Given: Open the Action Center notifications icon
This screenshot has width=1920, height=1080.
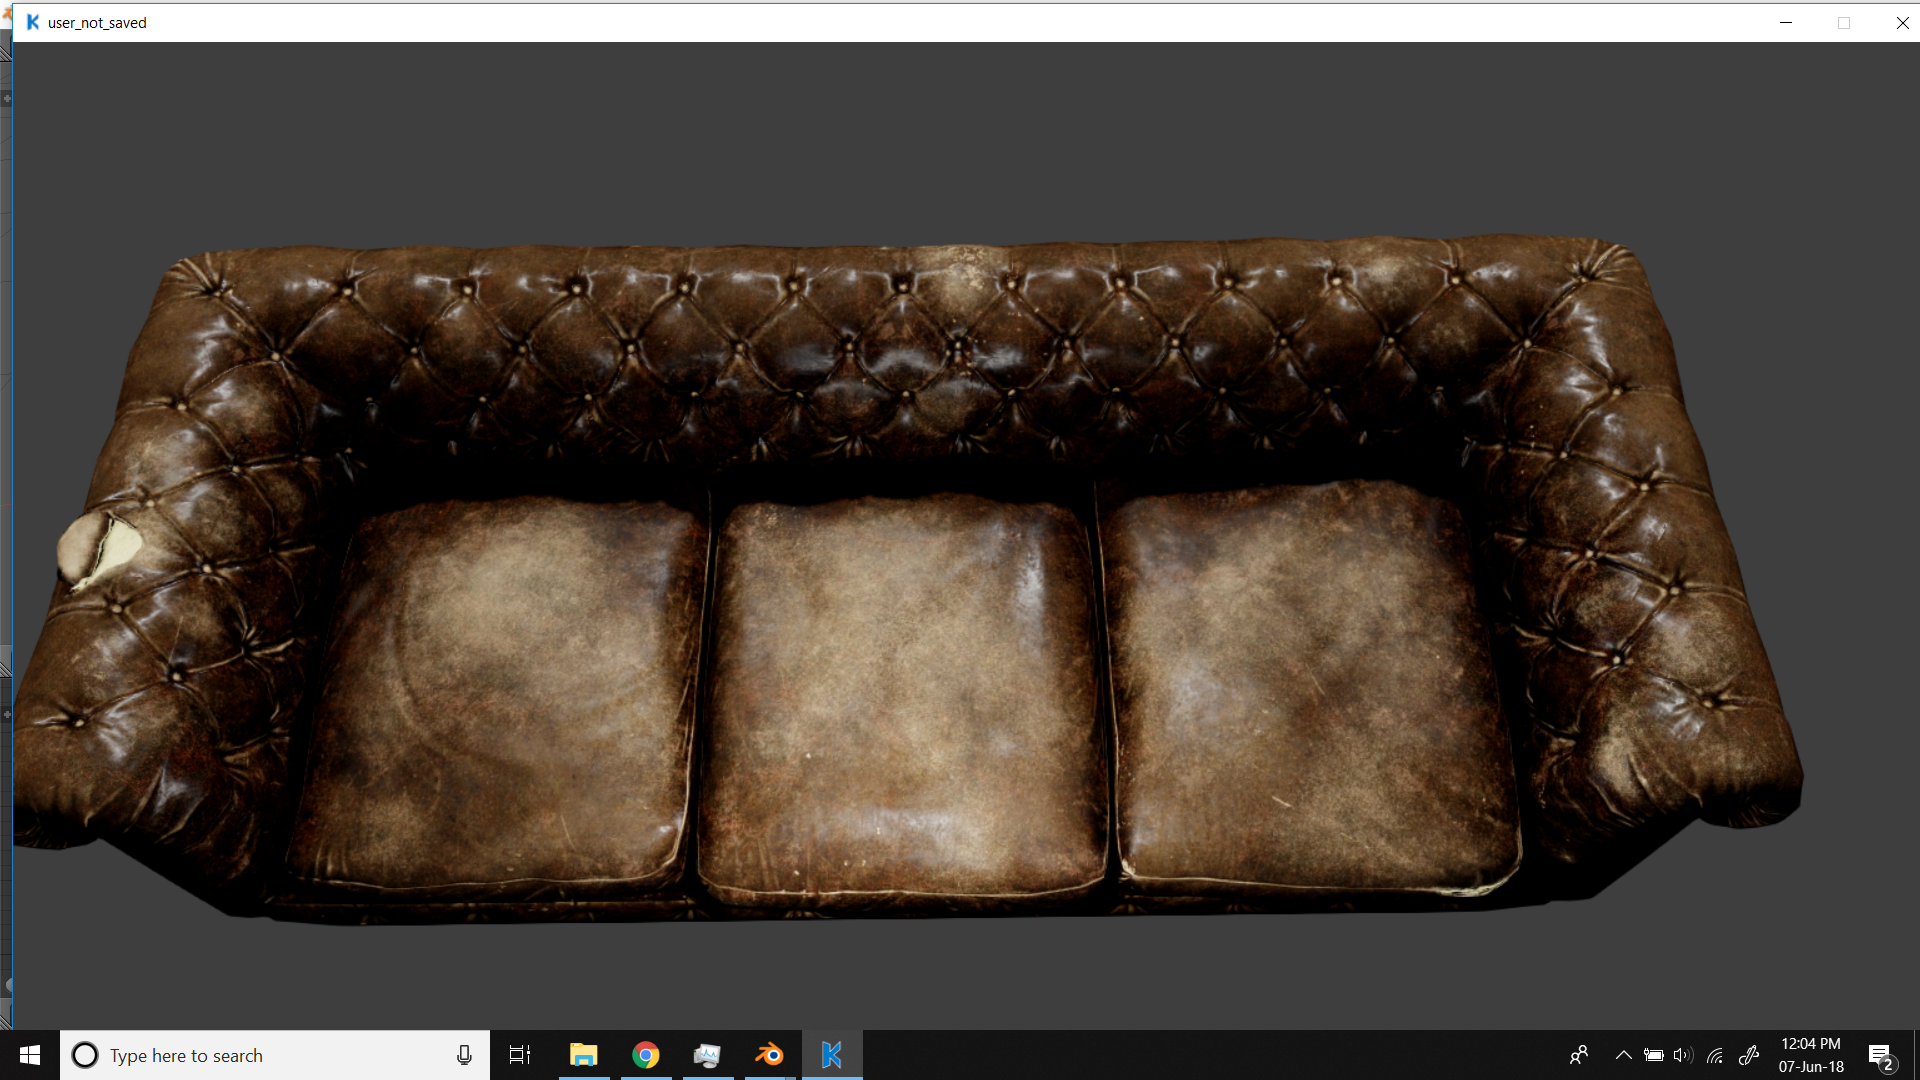Looking at the screenshot, I should click(1881, 1055).
